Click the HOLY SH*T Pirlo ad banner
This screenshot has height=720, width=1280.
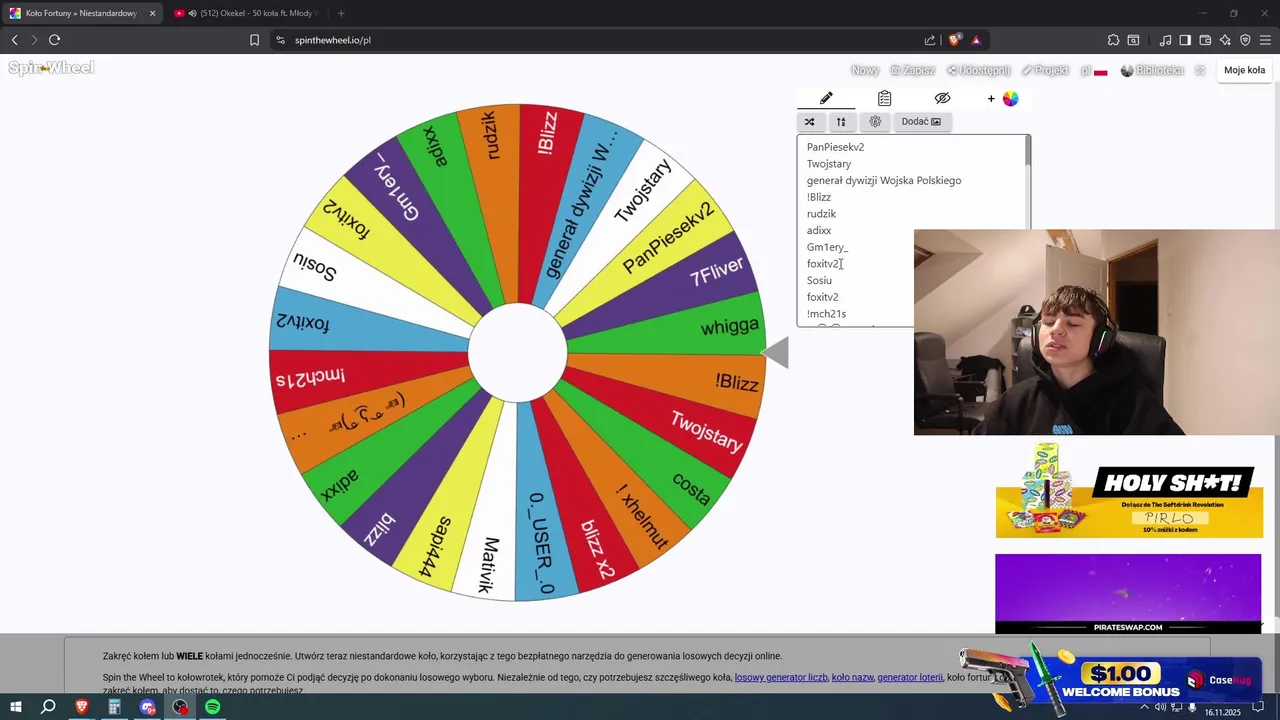[1129, 491]
